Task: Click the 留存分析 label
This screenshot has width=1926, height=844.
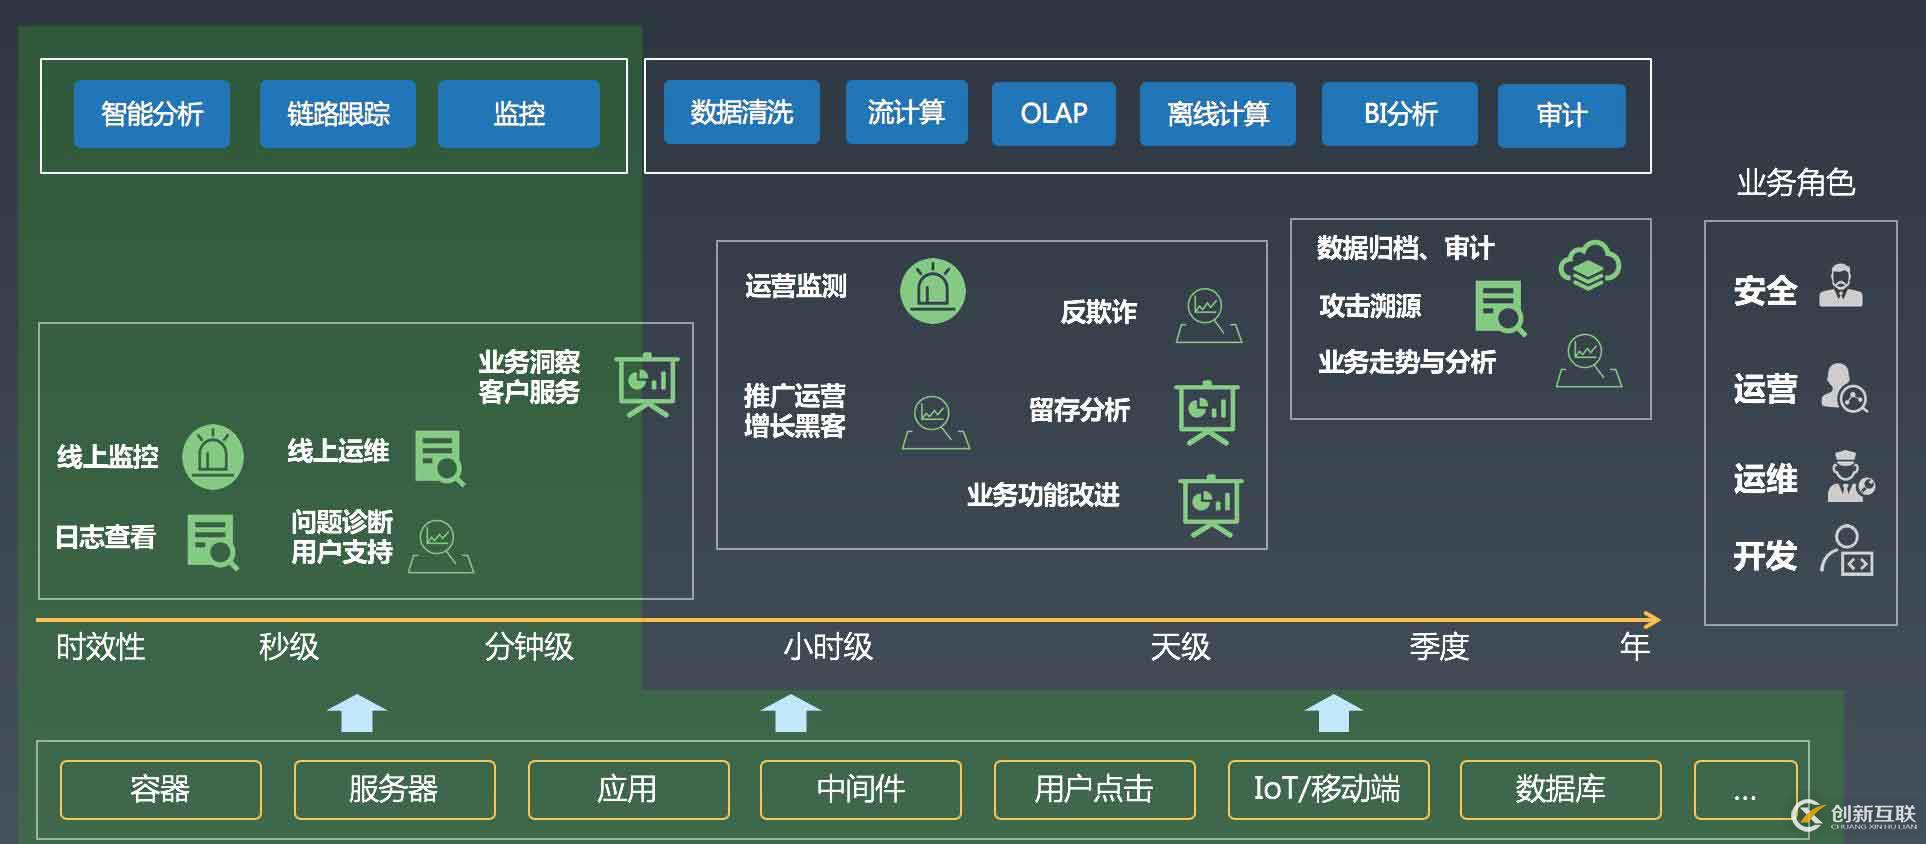Action: pyautogui.click(x=1080, y=410)
